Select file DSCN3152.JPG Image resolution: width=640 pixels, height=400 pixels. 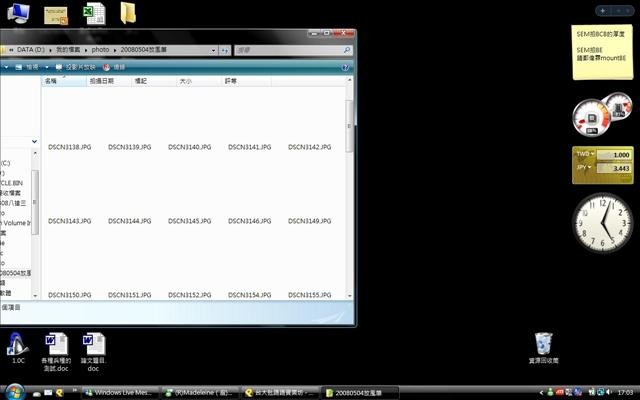click(x=189, y=295)
